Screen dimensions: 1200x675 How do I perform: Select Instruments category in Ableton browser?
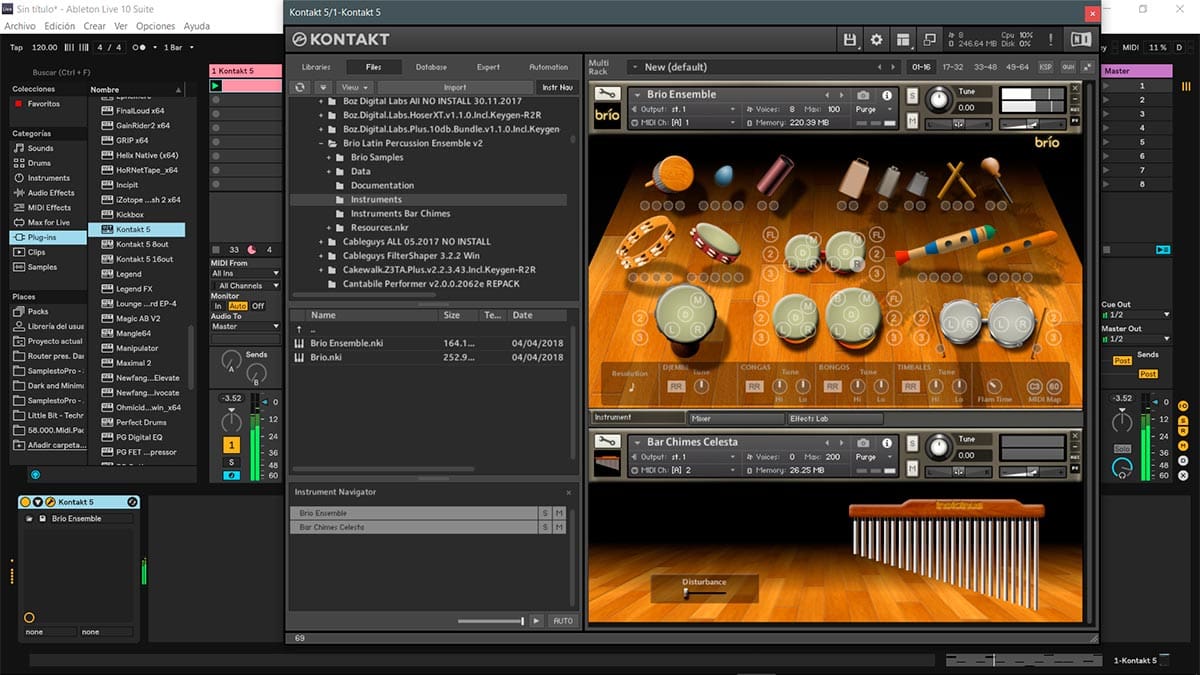[48, 178]
